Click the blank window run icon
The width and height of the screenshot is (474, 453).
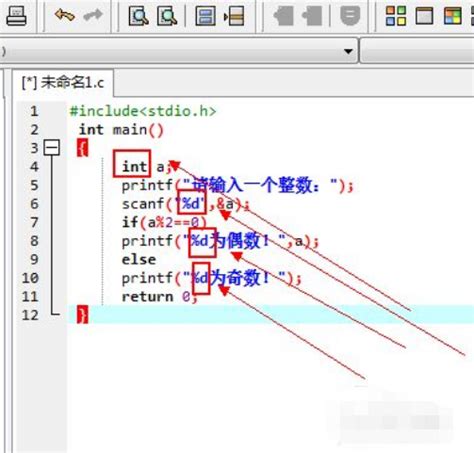click(424, 16)
